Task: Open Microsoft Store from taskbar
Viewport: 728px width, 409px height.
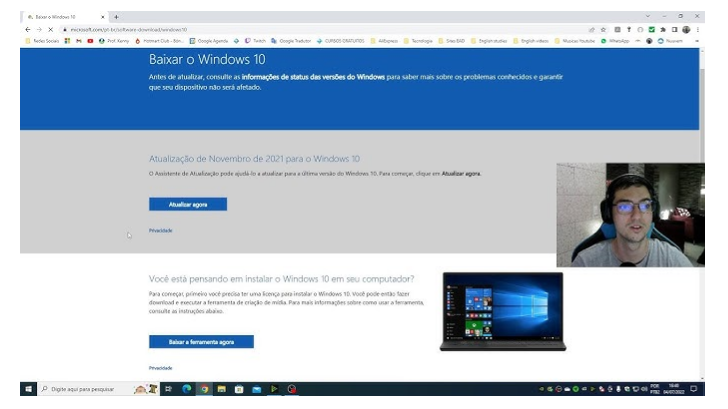Action: (x=239, y=389)
